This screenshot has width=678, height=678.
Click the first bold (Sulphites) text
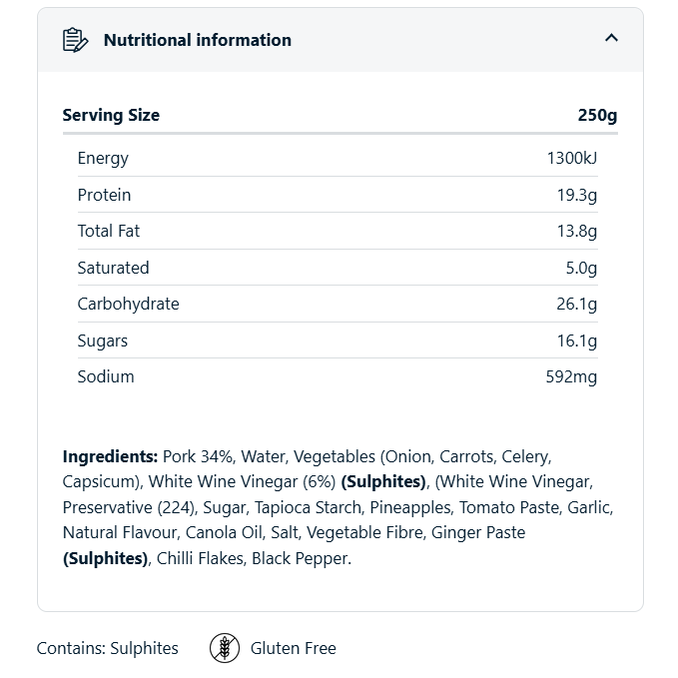pos(383,482)
